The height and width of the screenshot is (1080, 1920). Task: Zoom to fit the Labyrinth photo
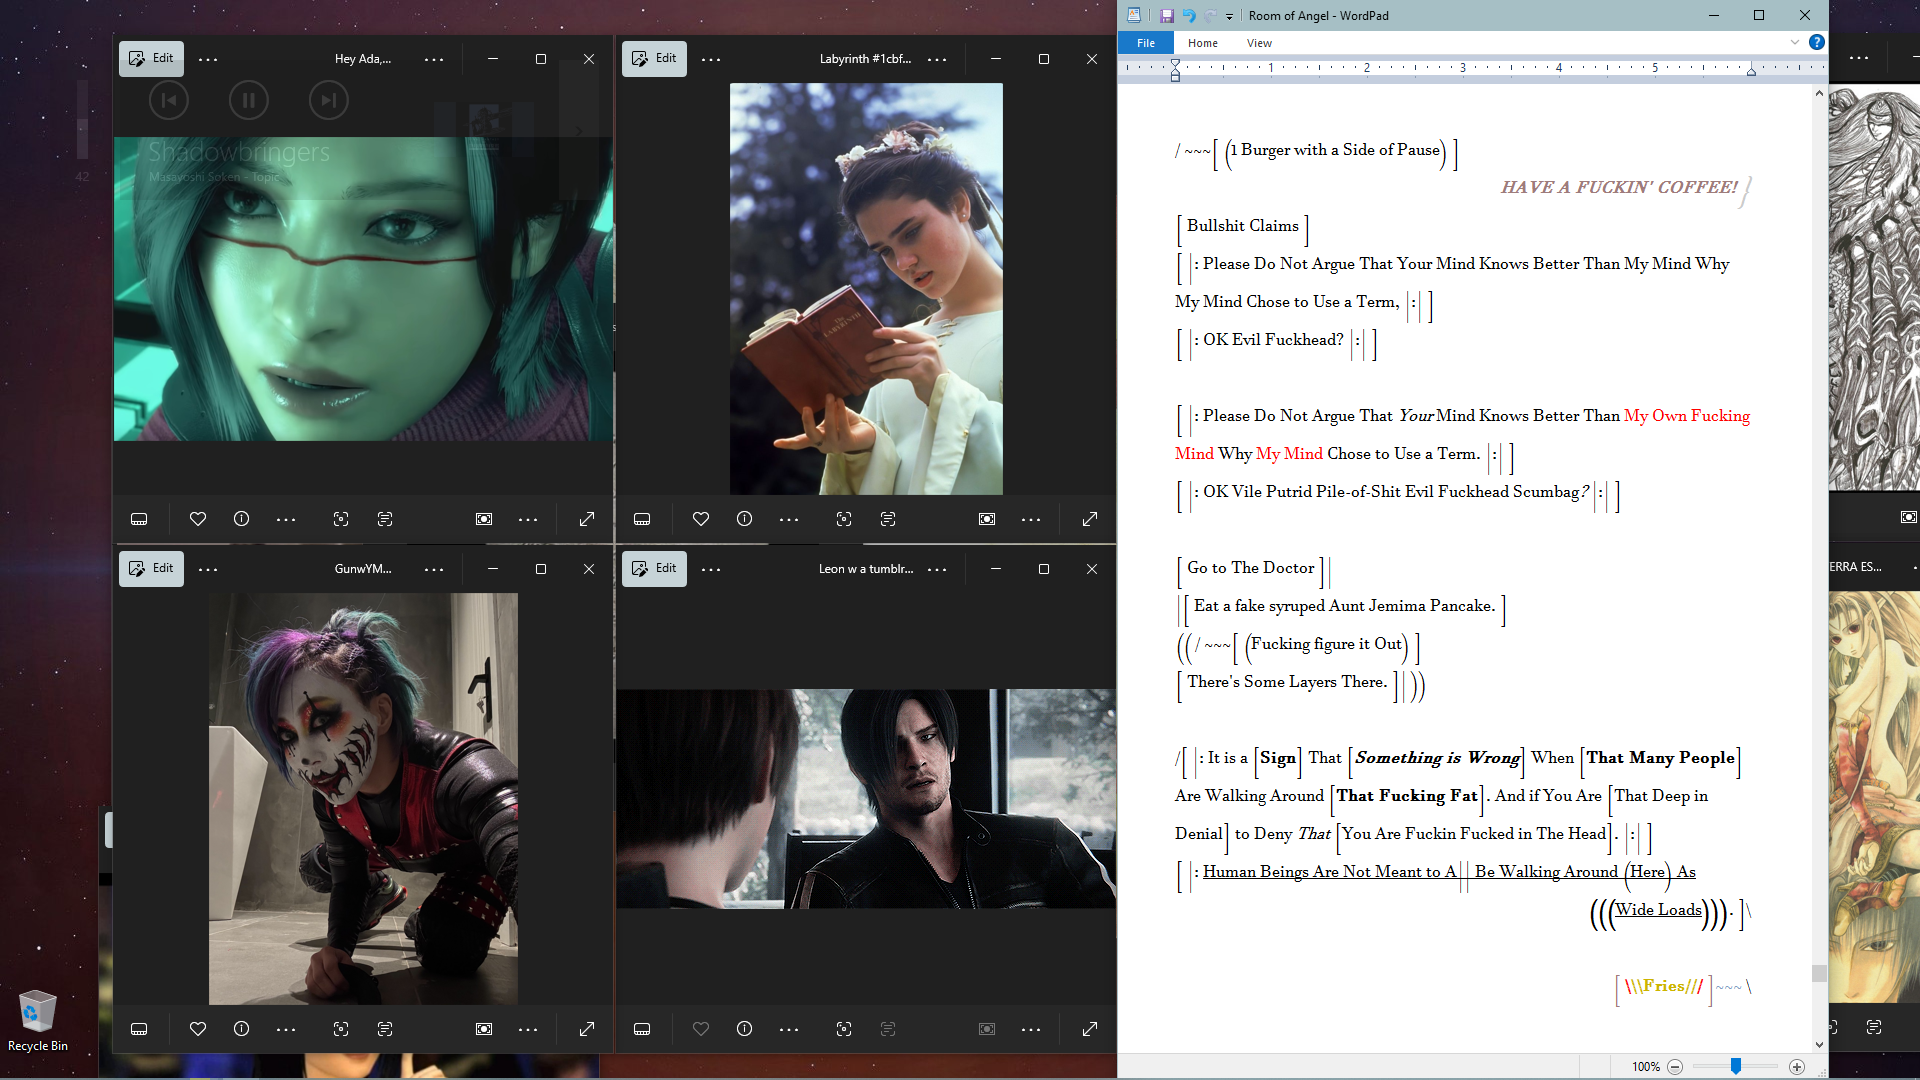pos(987,519)
